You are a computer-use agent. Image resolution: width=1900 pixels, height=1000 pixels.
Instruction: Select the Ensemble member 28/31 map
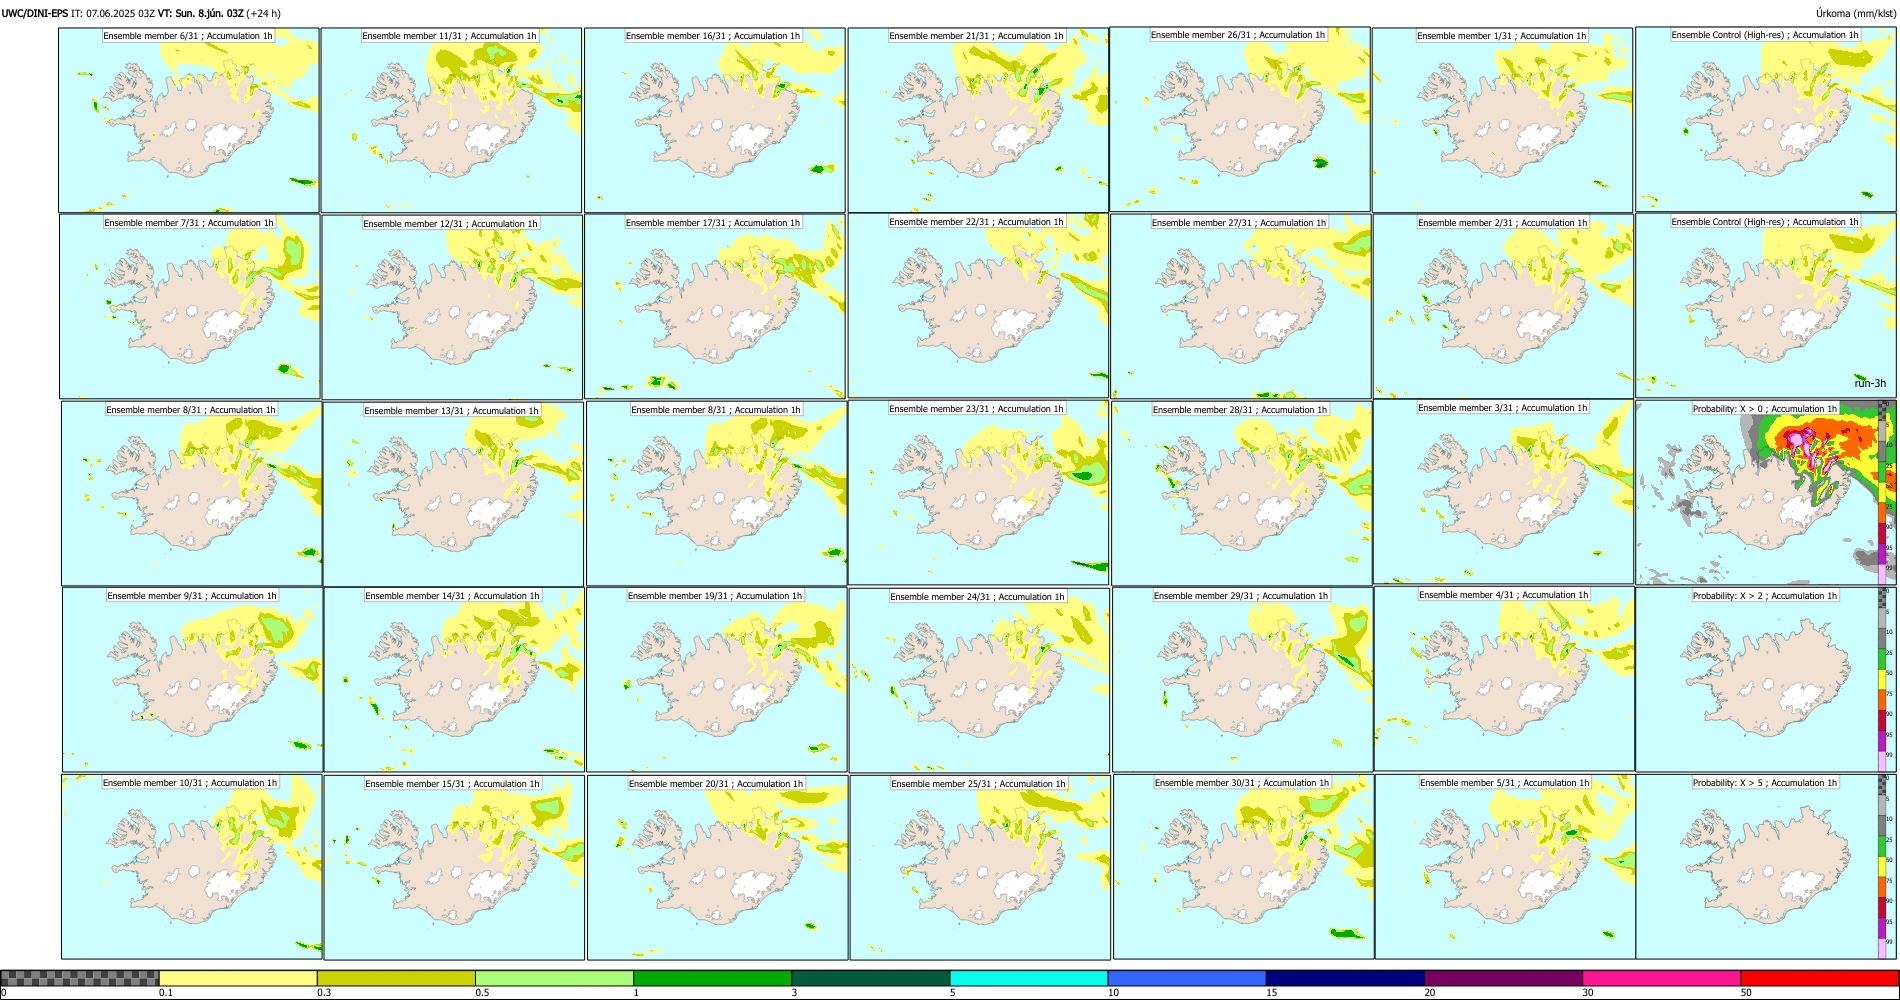pos(1242,494)
